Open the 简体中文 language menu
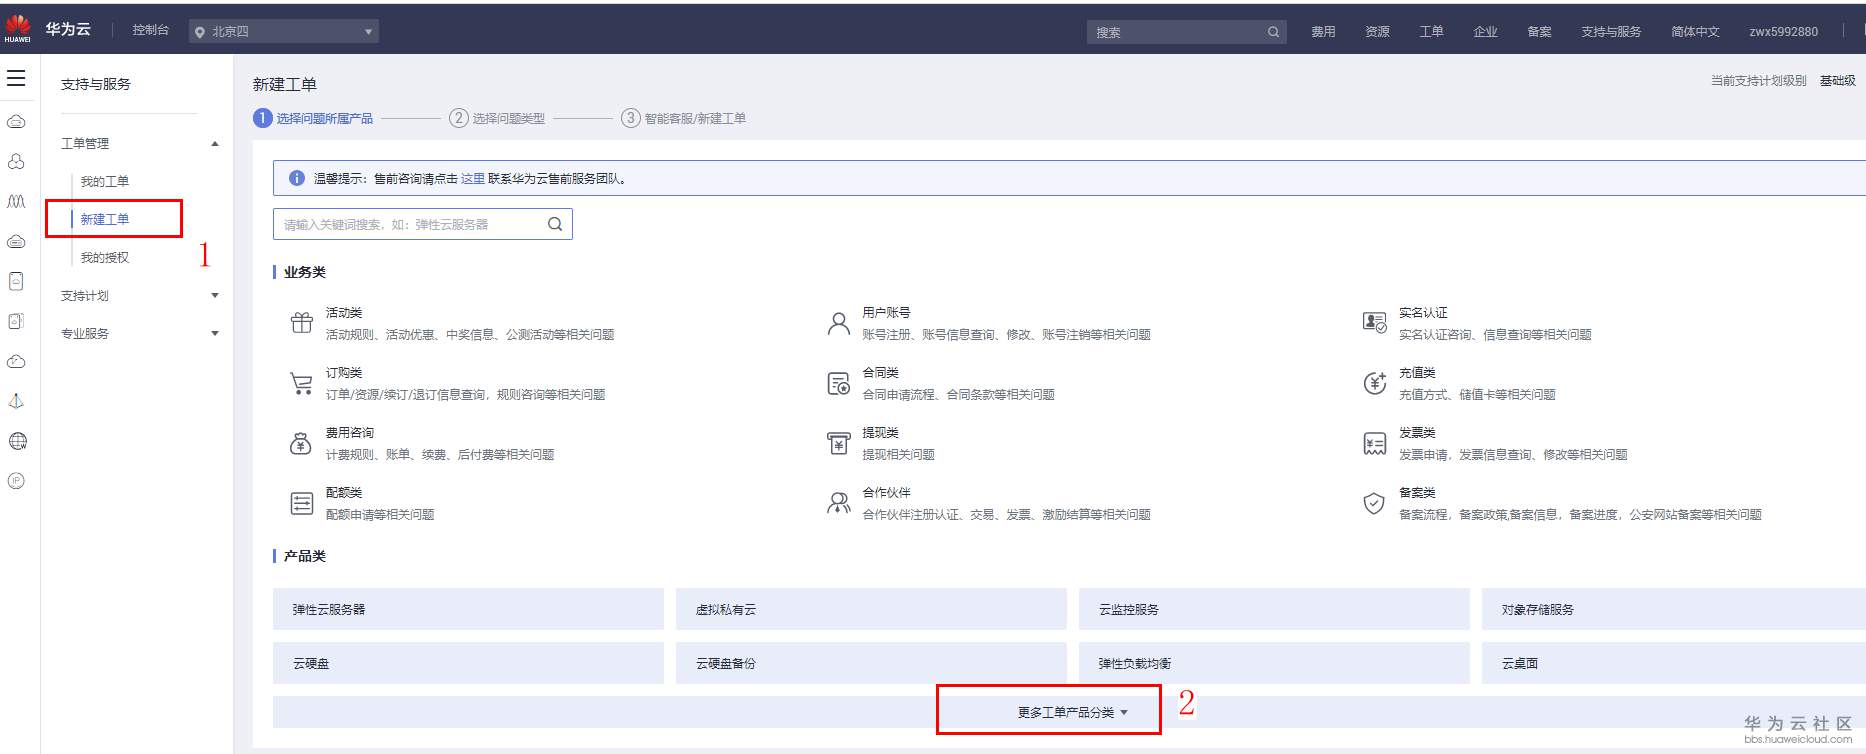The height and width of the screenshot is (754, 1866). tap(1695, 32)
